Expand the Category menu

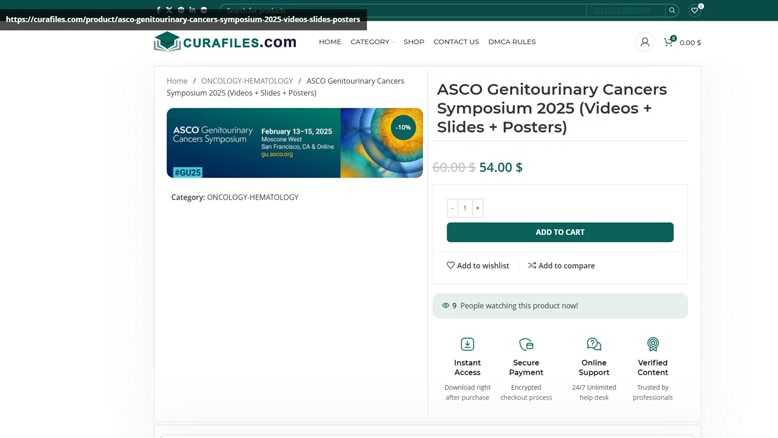click(372, 42)
